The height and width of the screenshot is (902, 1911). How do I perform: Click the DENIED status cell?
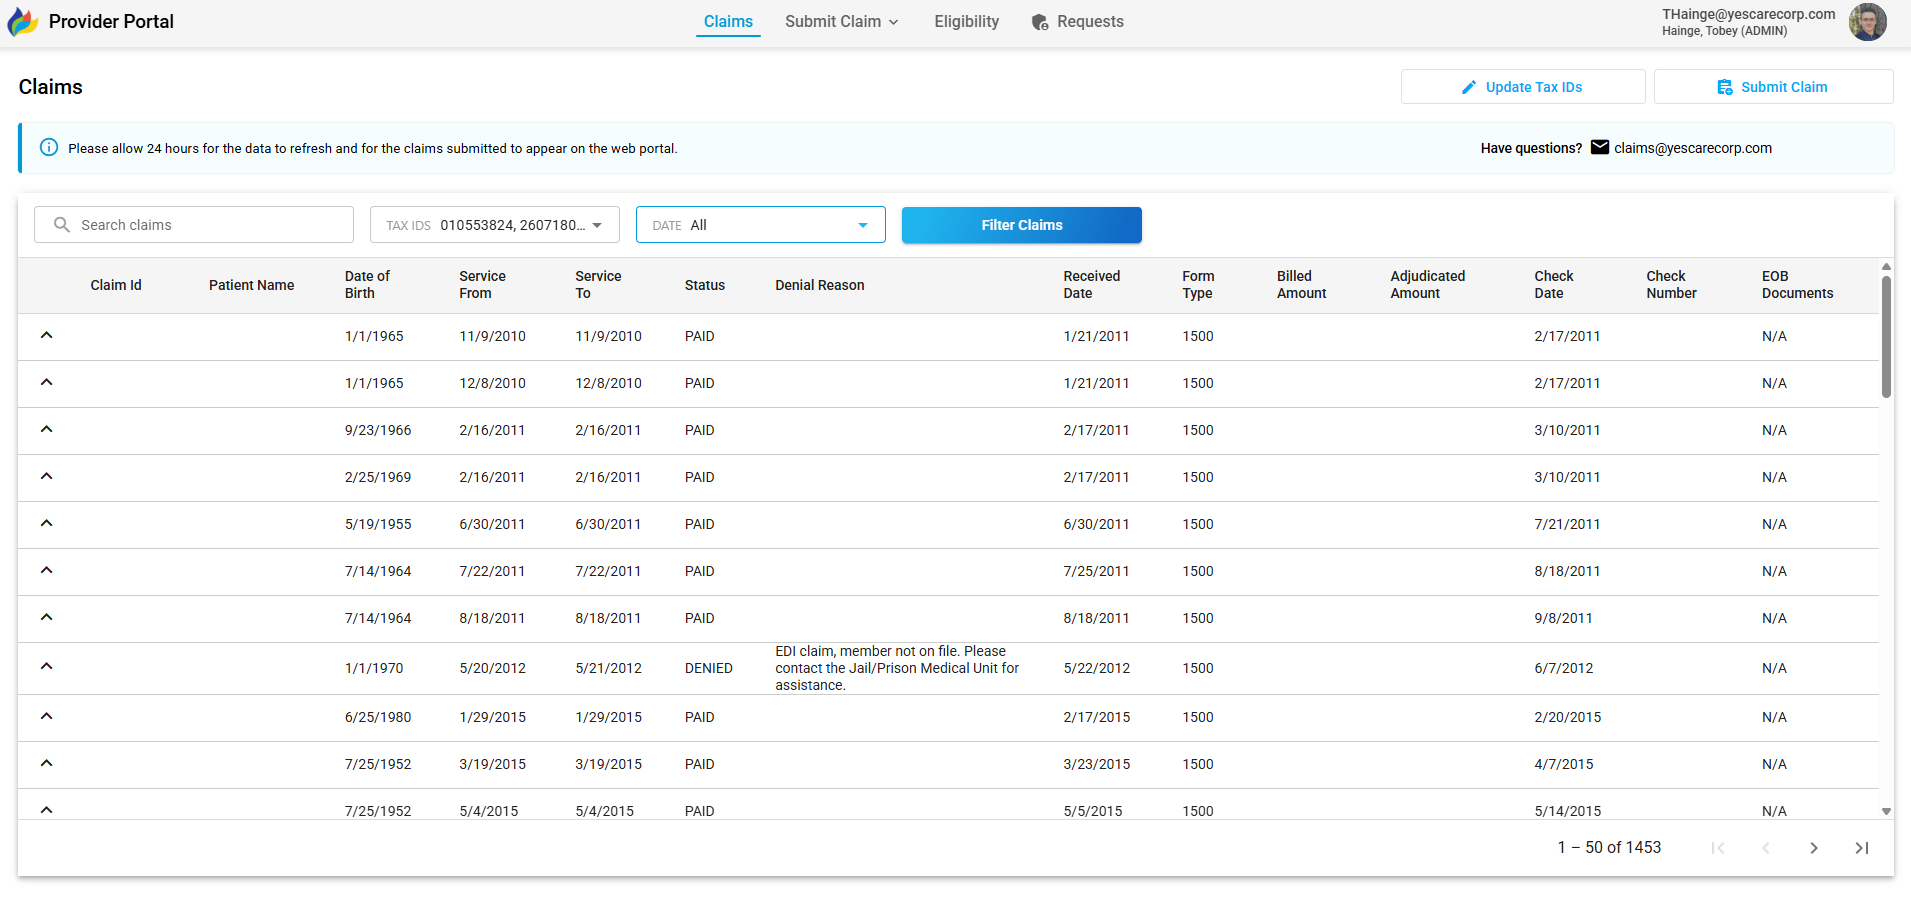click(709, 668)
